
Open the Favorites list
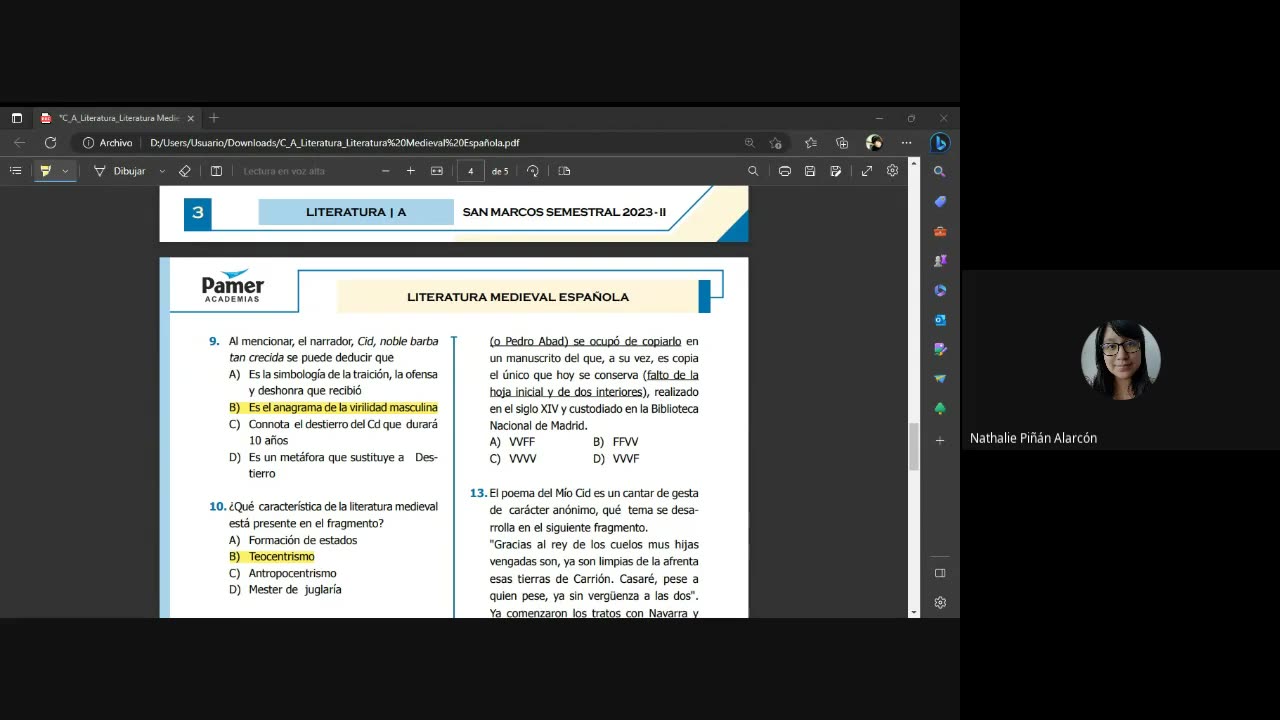pos(811,143)
